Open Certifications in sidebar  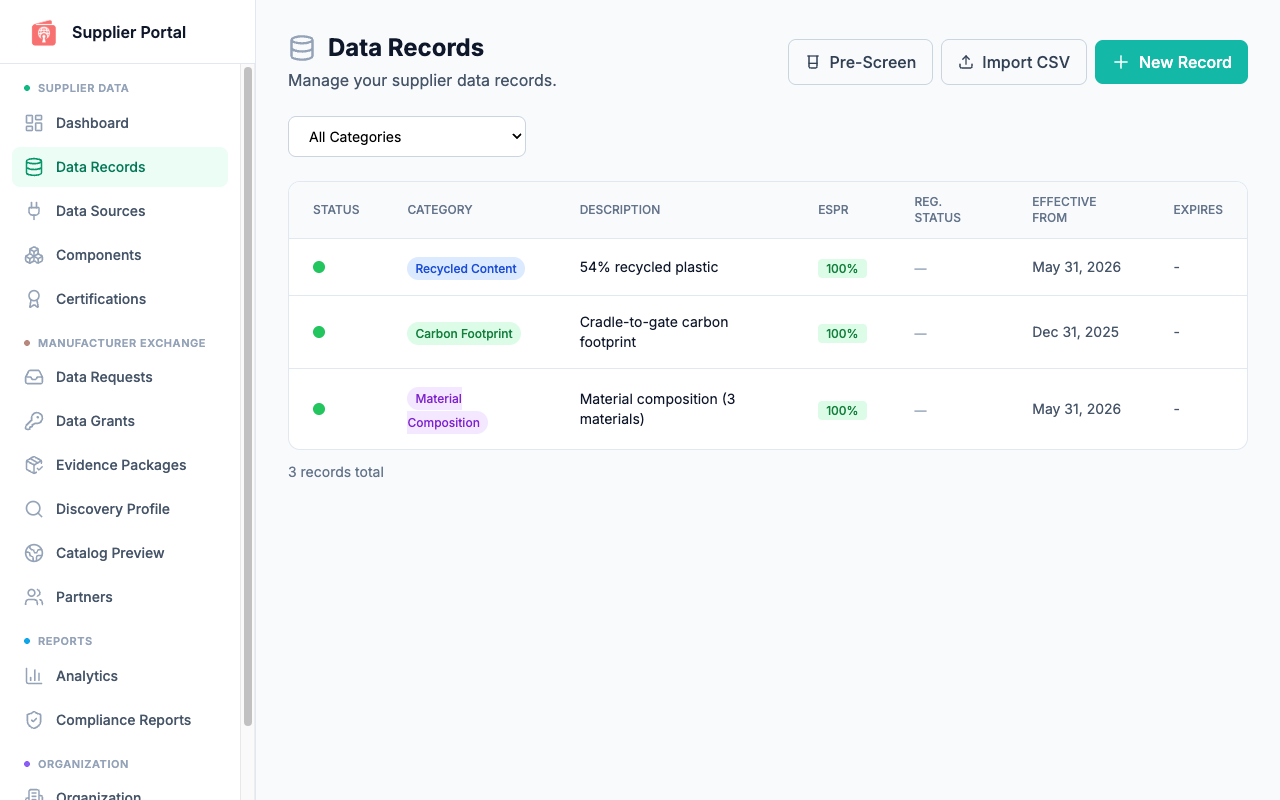(120, 299)
